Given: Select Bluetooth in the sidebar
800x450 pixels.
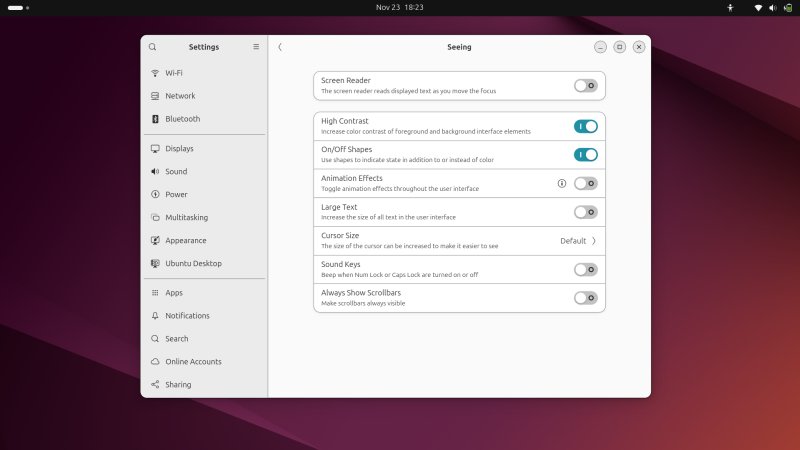Looking at the screenshot, I should point(205,119).
